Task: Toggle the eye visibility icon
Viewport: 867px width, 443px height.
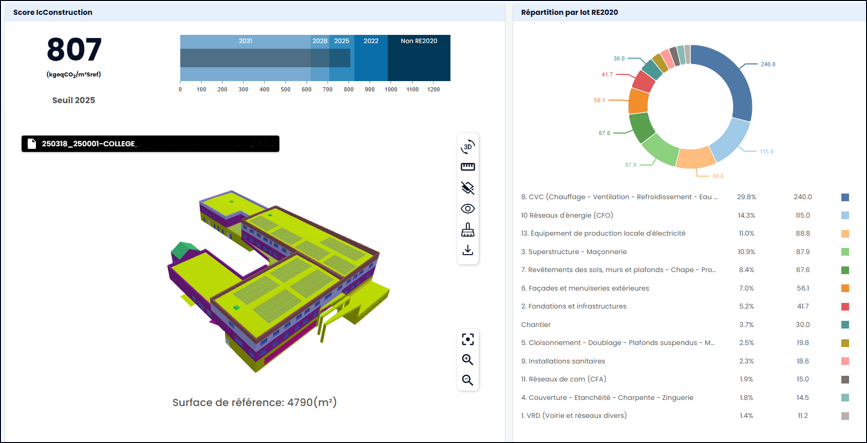Action: point(468,209)
